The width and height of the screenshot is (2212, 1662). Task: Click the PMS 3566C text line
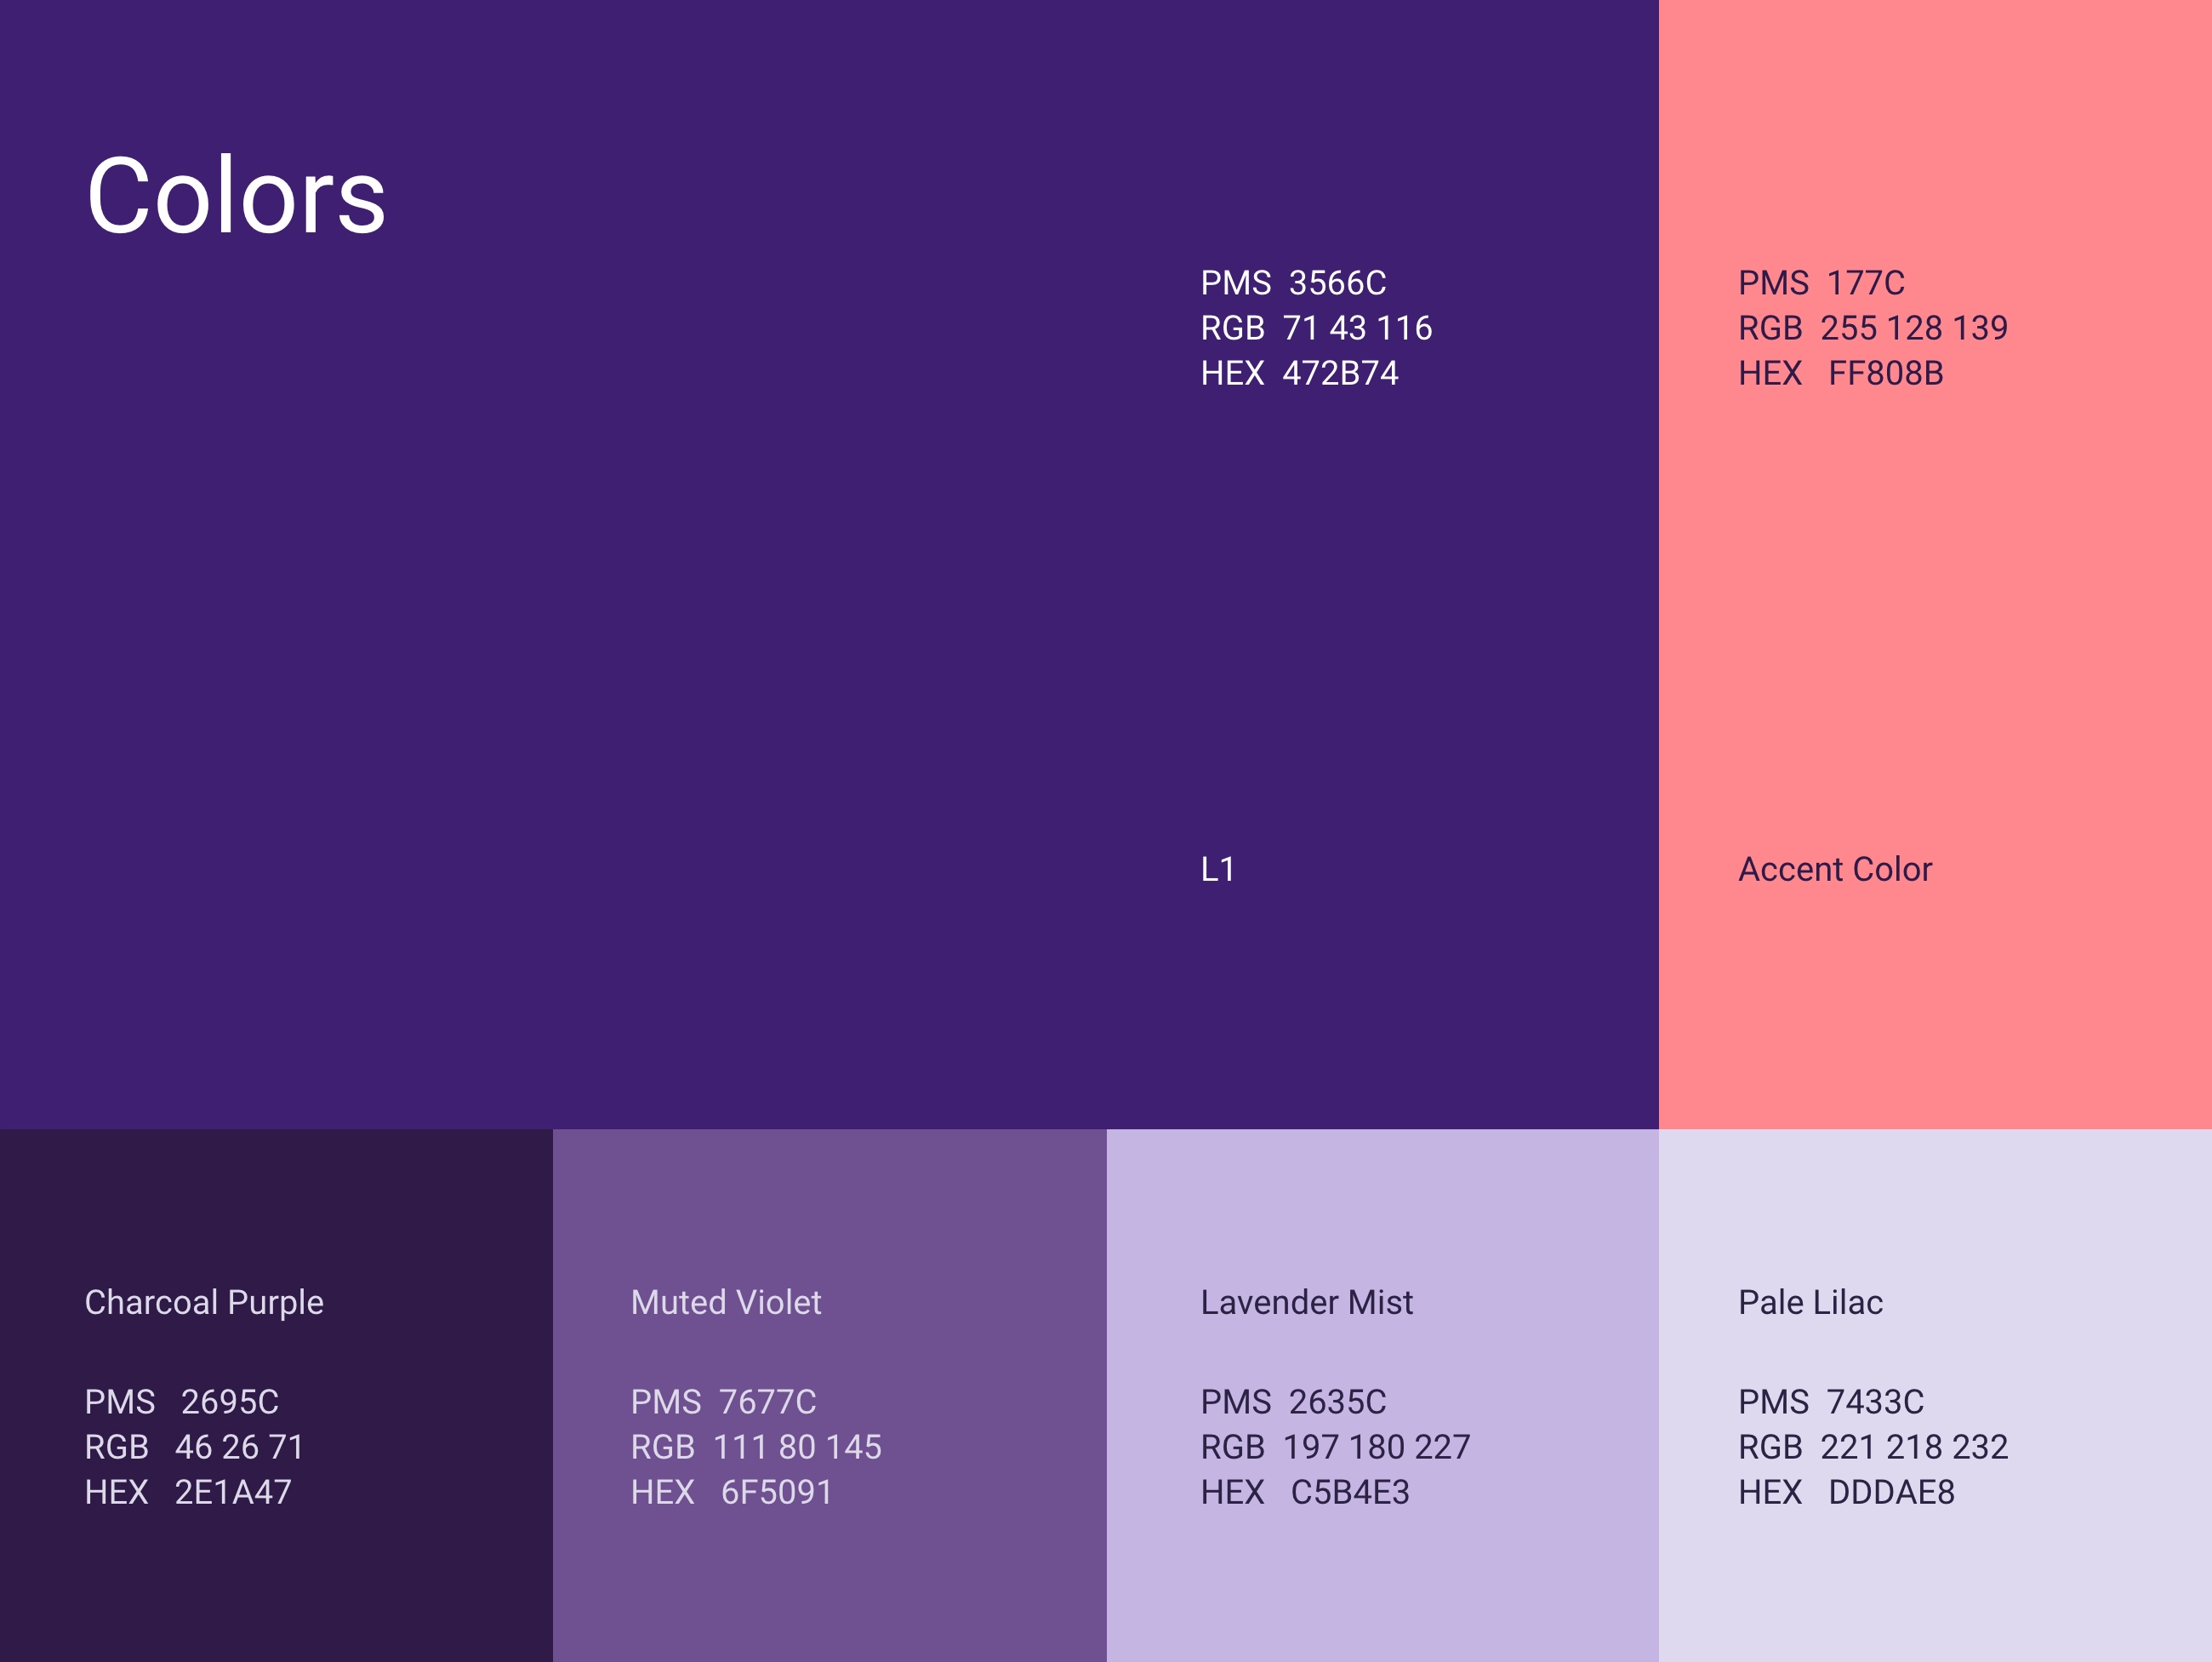1292,283
